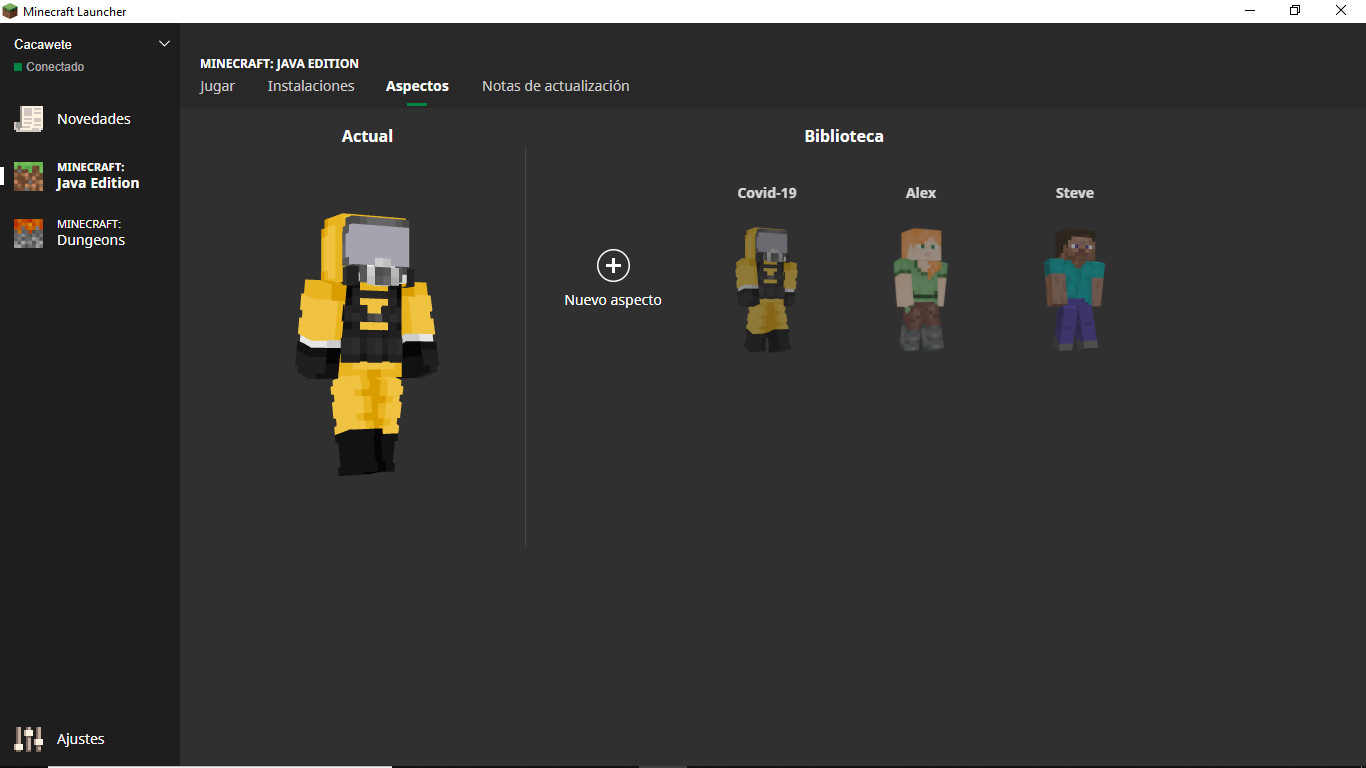Select the Java Edition grass block icon
Image resolution: width=1366 pixels, height=768 pixels.
(28, 176)
